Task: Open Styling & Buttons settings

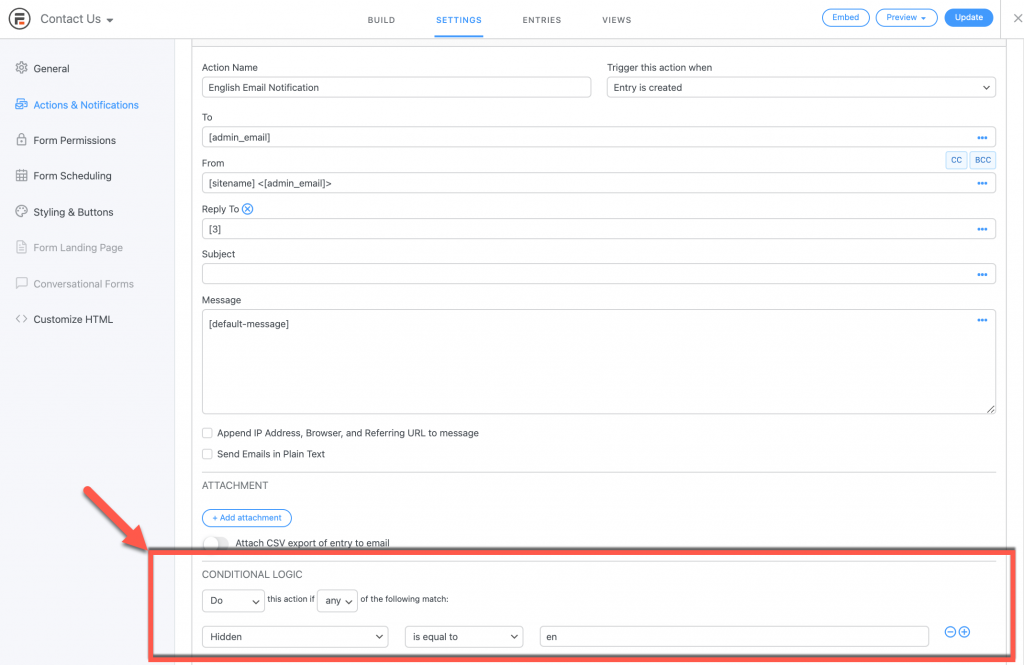Action: (x=73, y=212)
